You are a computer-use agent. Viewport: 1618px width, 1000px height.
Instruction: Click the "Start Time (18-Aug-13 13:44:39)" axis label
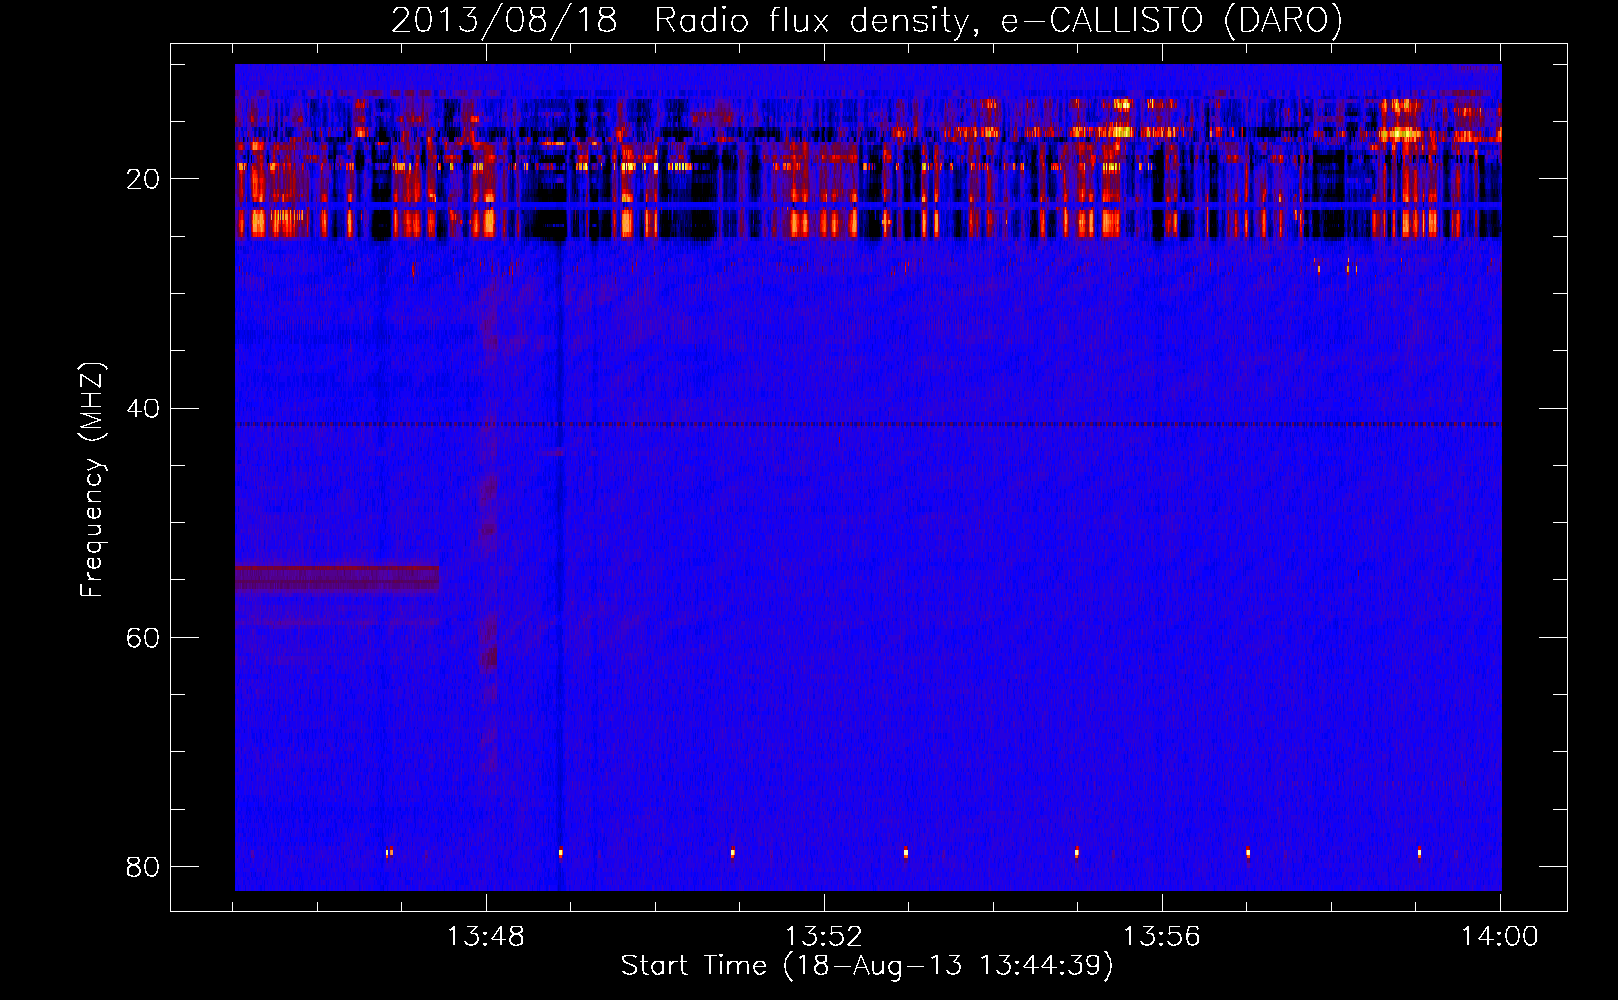pyautogui.click(x=867, y=966)
